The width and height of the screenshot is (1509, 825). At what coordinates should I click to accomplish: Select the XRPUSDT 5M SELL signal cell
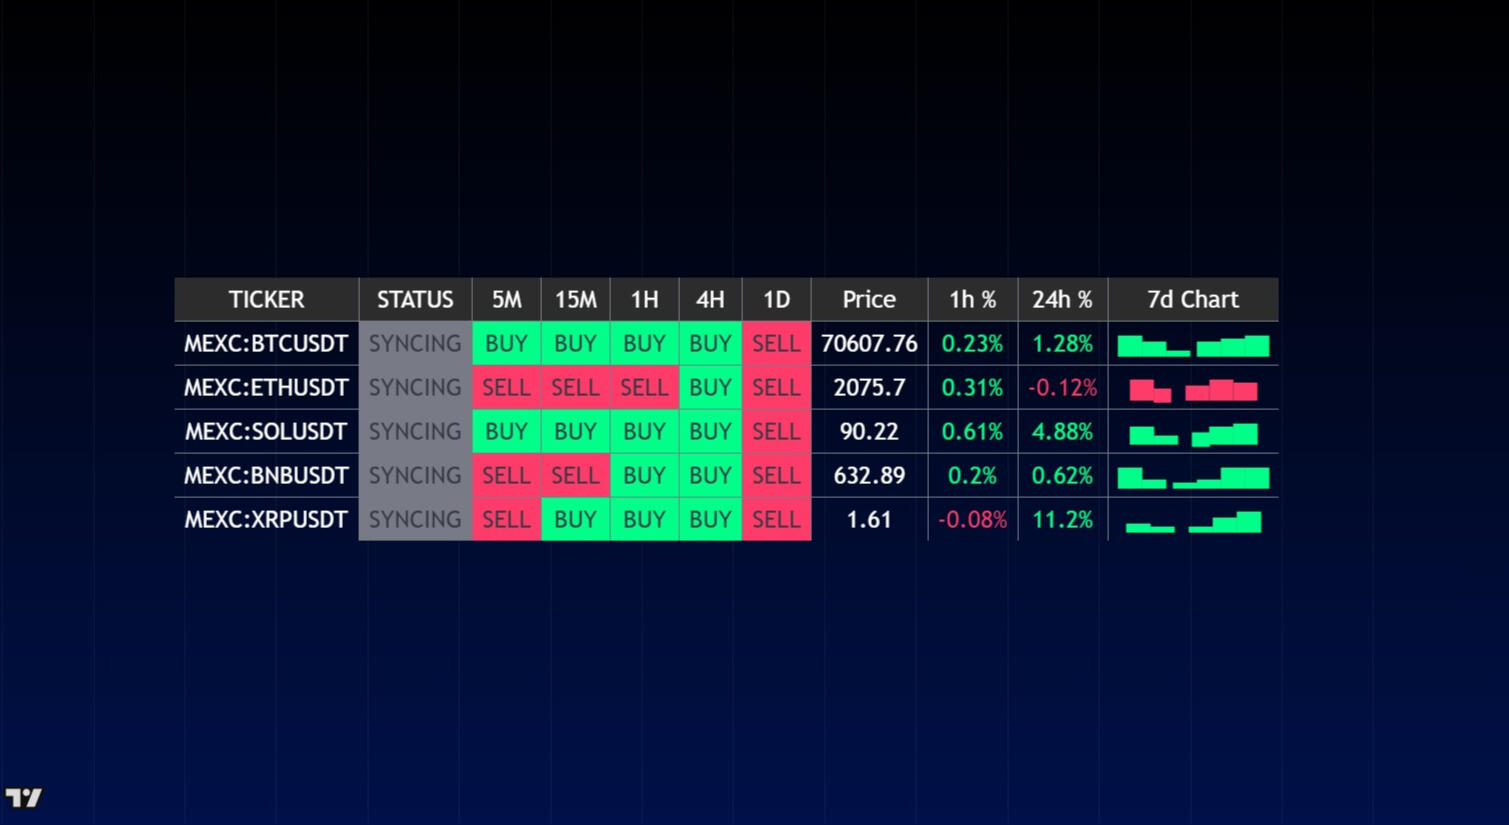click(506, 519)
